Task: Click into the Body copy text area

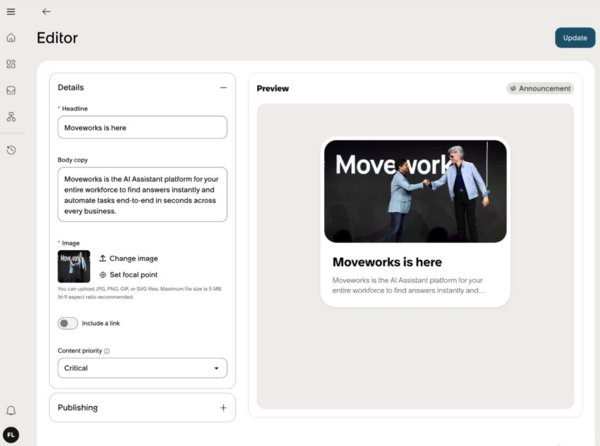Action: coord(142,194)
